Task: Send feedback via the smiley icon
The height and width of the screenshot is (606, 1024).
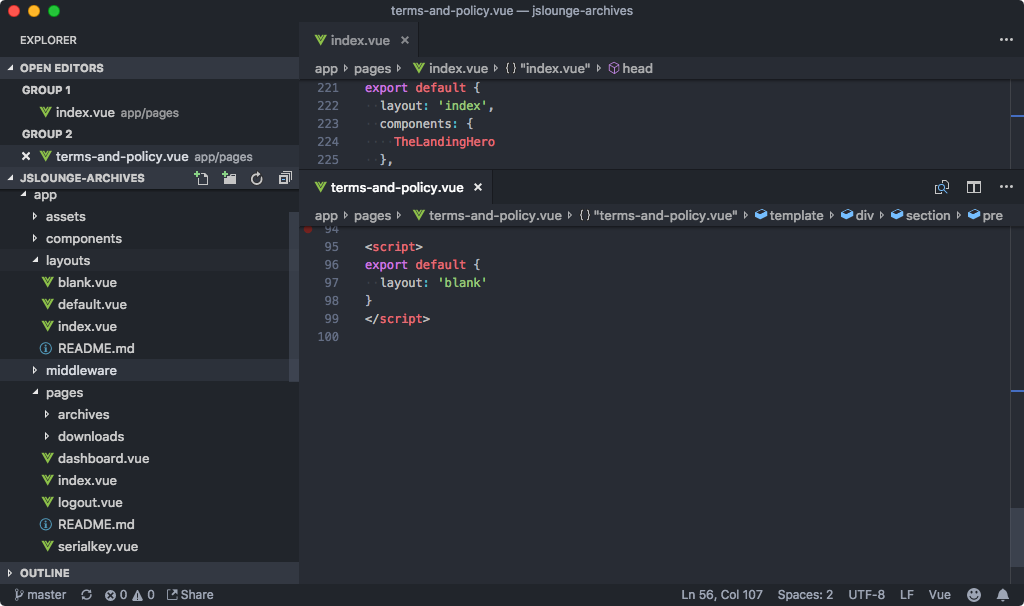Action: click(x=974, y=594)
